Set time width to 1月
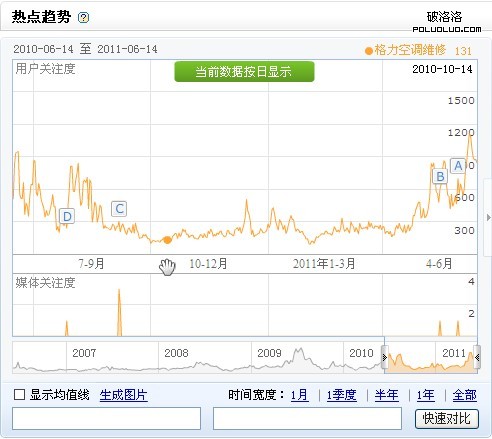 [299, 395]
